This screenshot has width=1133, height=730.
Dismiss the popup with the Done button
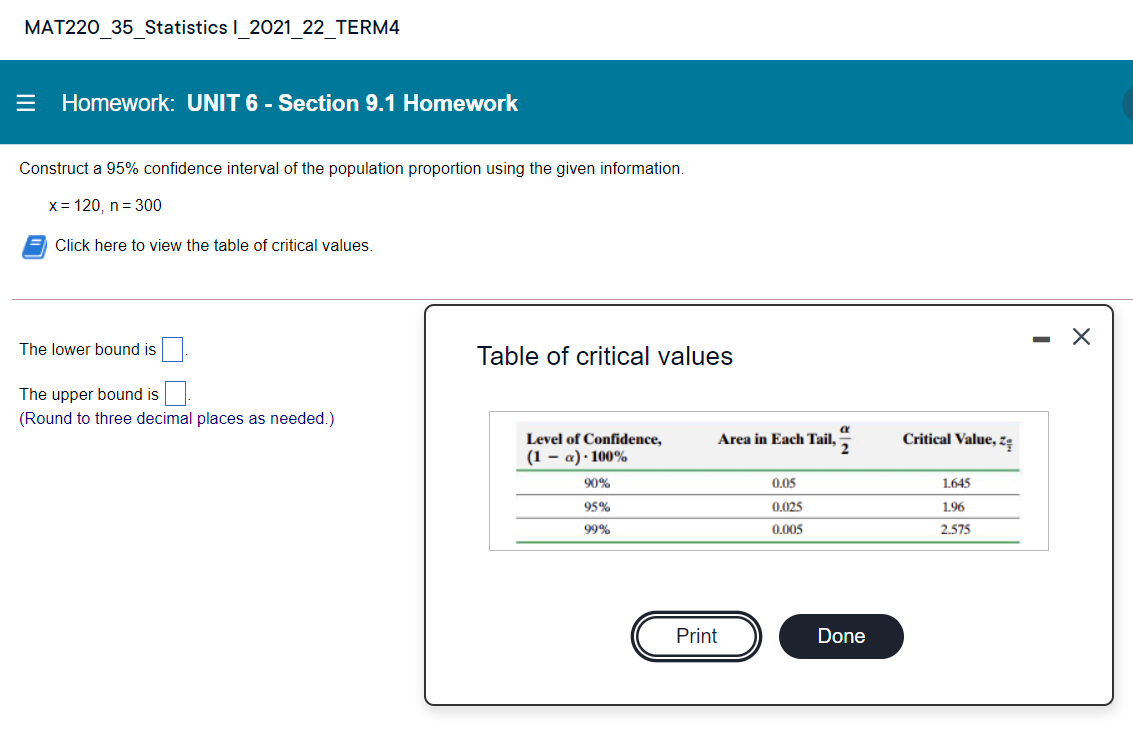(841, 636)
